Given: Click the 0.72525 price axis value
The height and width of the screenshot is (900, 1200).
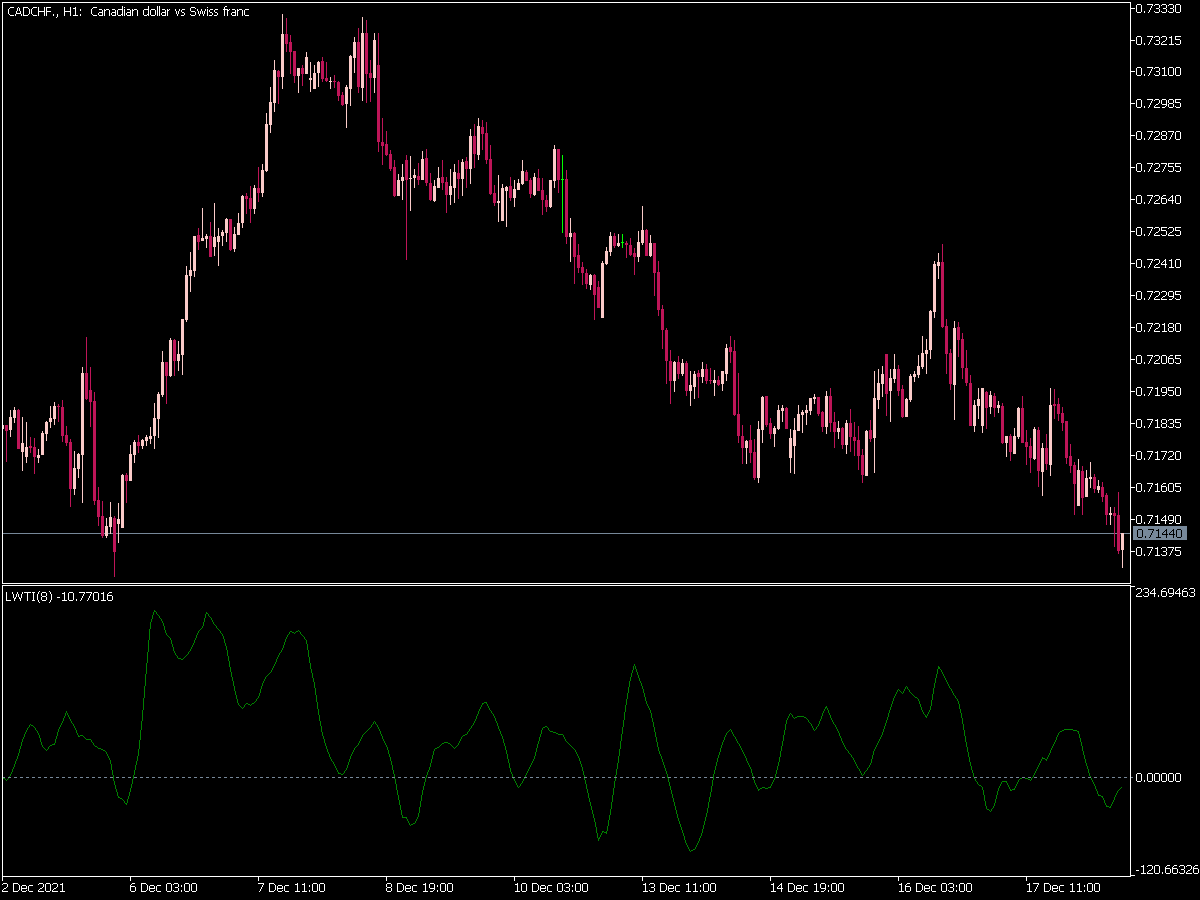Looking at the screenshot, I should (x=1160, y=232).
